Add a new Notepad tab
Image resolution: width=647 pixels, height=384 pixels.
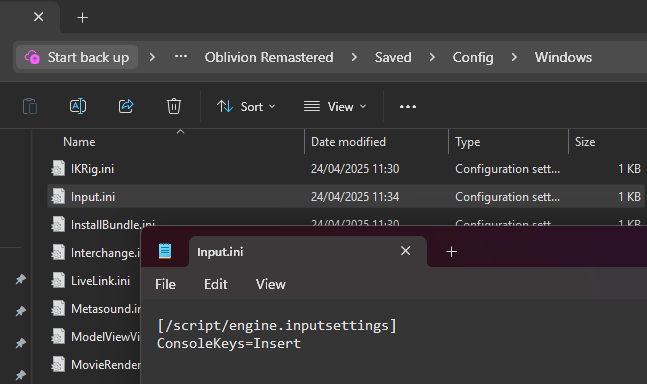click(x=451, y=252)
